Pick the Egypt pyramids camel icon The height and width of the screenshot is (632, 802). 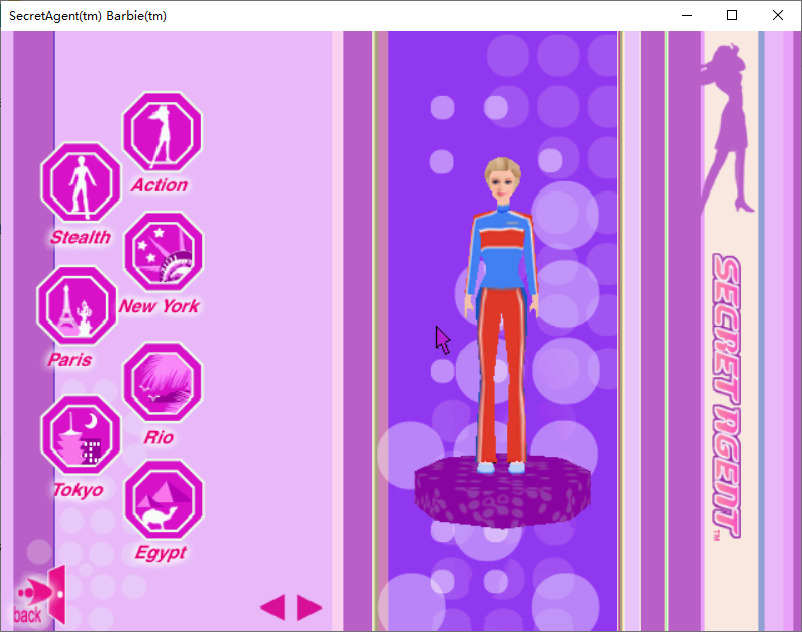point(164,500)
